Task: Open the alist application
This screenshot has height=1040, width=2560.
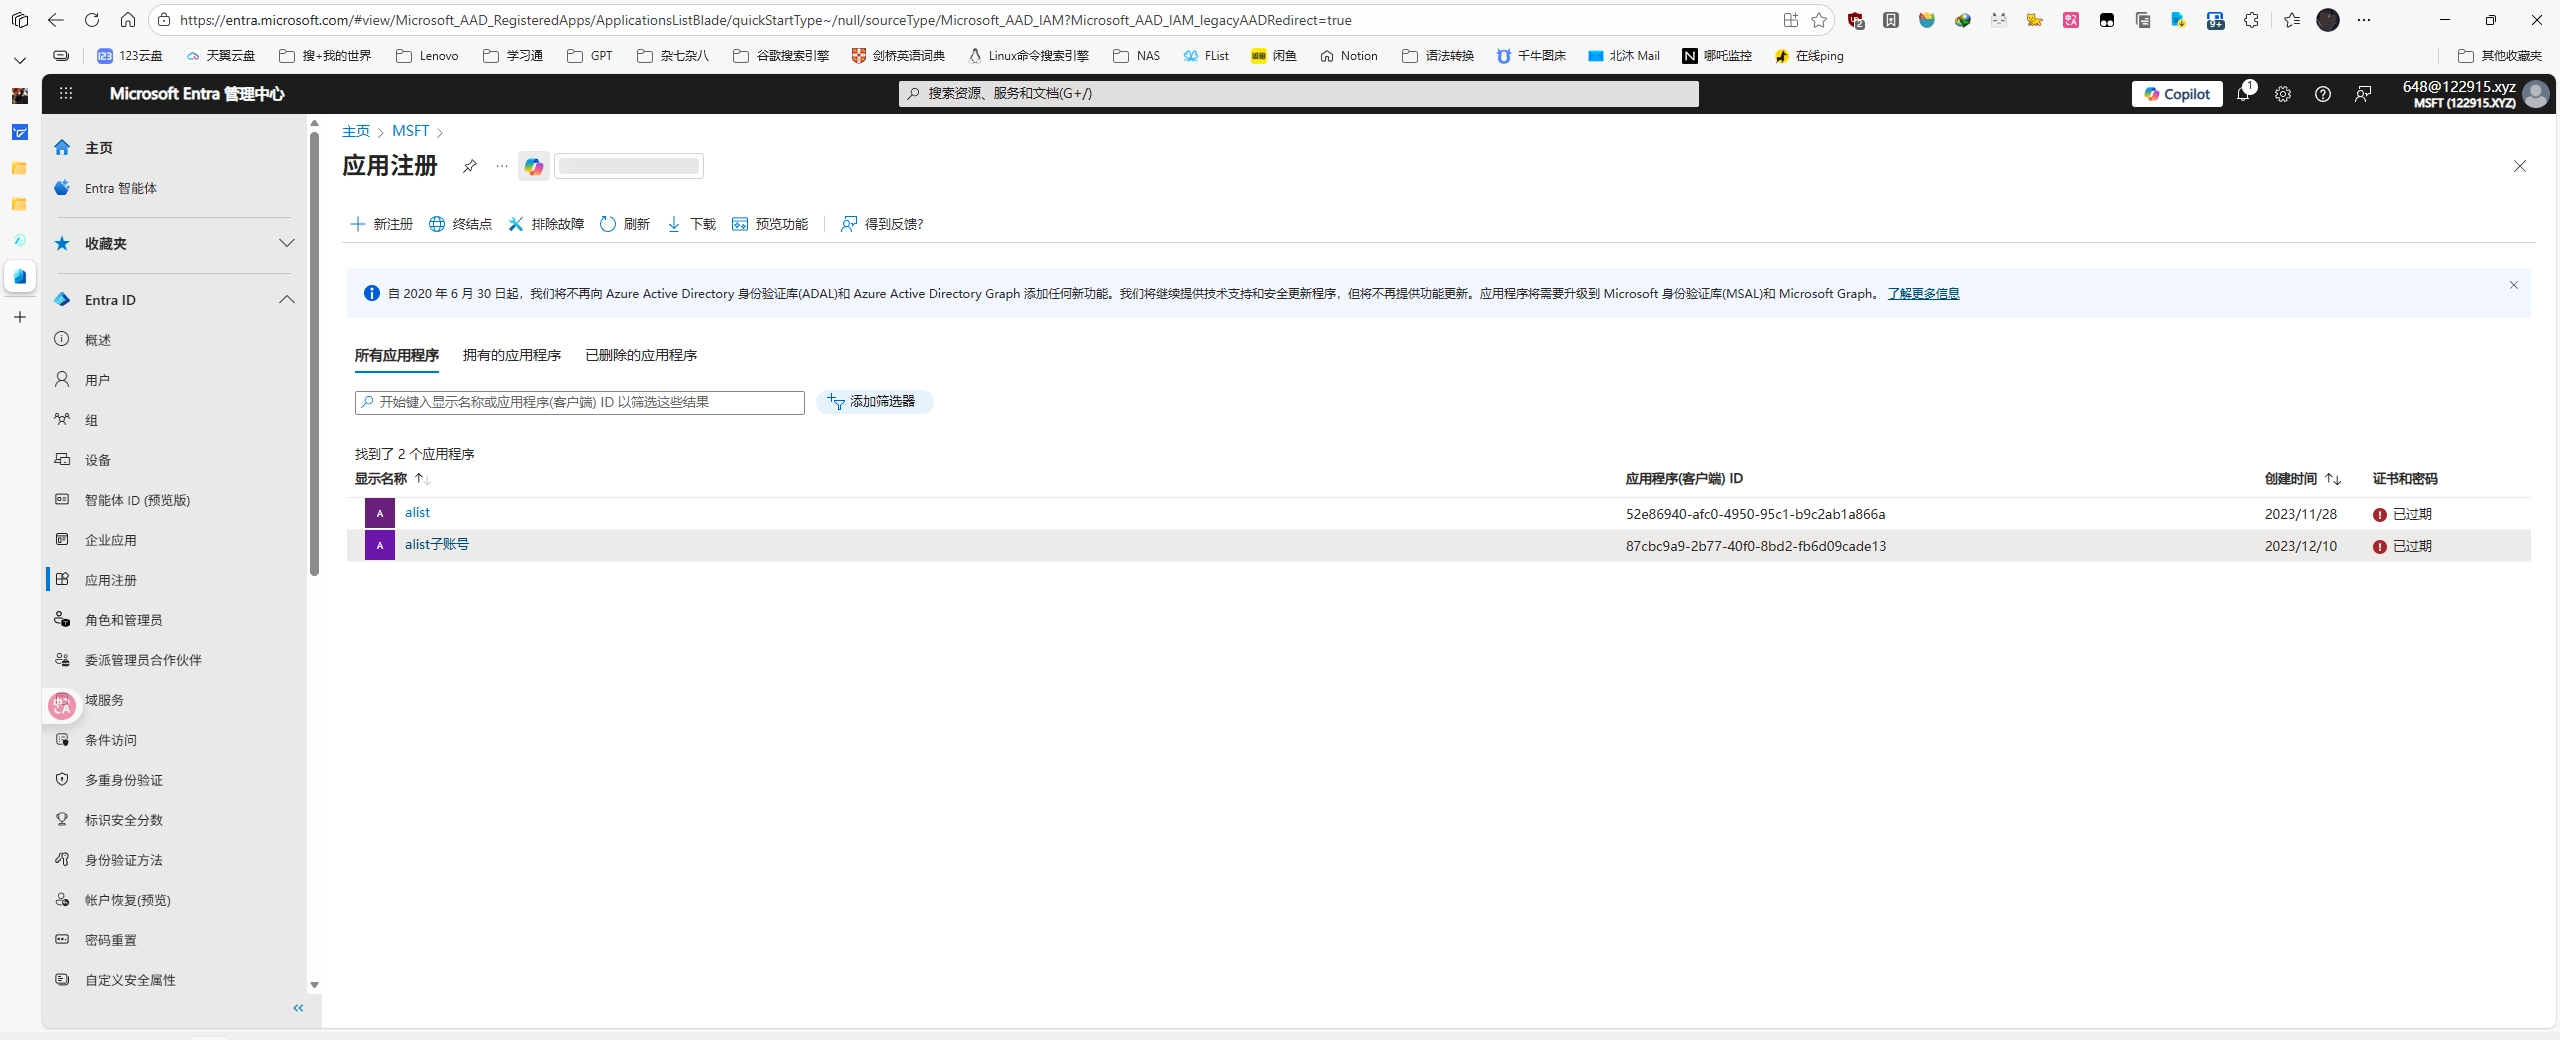Action: coord(417,513)
